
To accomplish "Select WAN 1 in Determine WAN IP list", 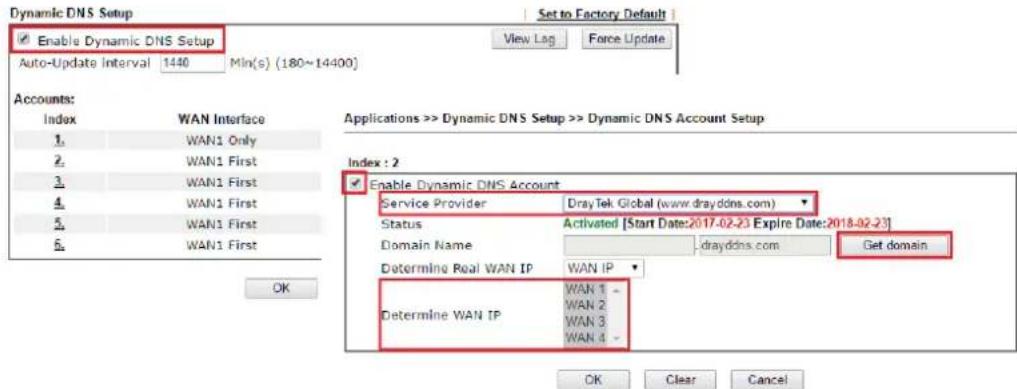I will (585, 289).
